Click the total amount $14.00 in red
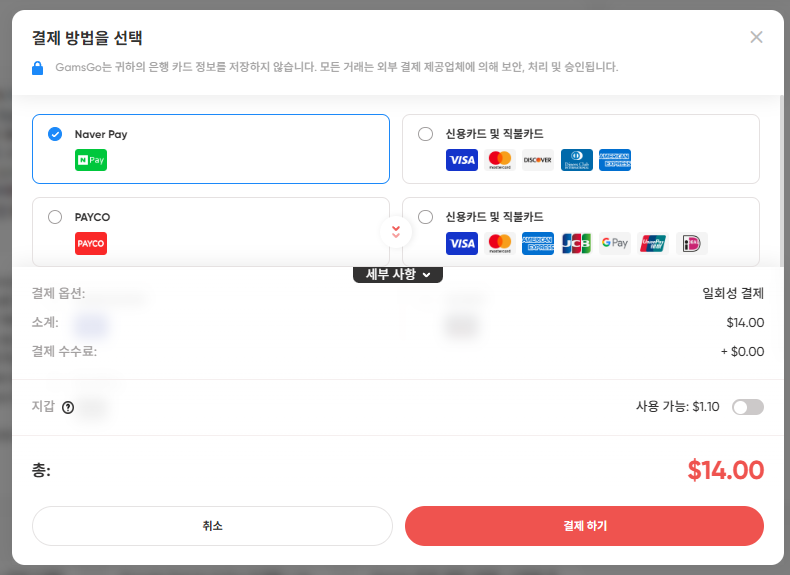This screenshot has width=790, height=575. click(726, 470)
